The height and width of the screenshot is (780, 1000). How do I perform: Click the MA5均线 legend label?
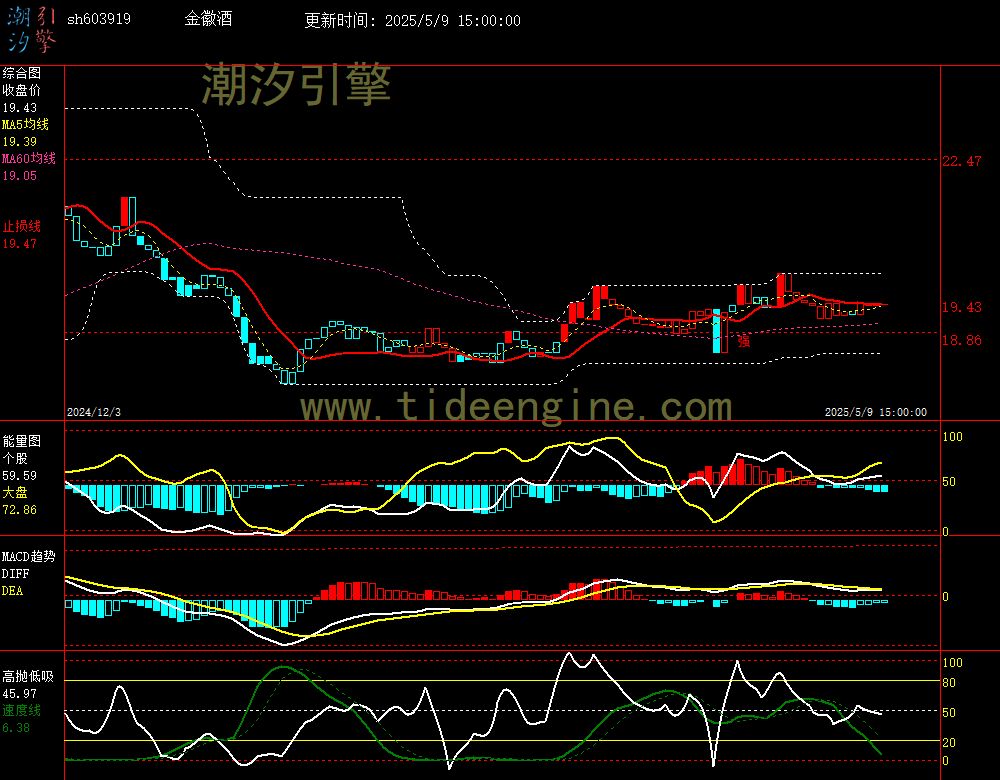pyautogui.click(x=26, y=124)
